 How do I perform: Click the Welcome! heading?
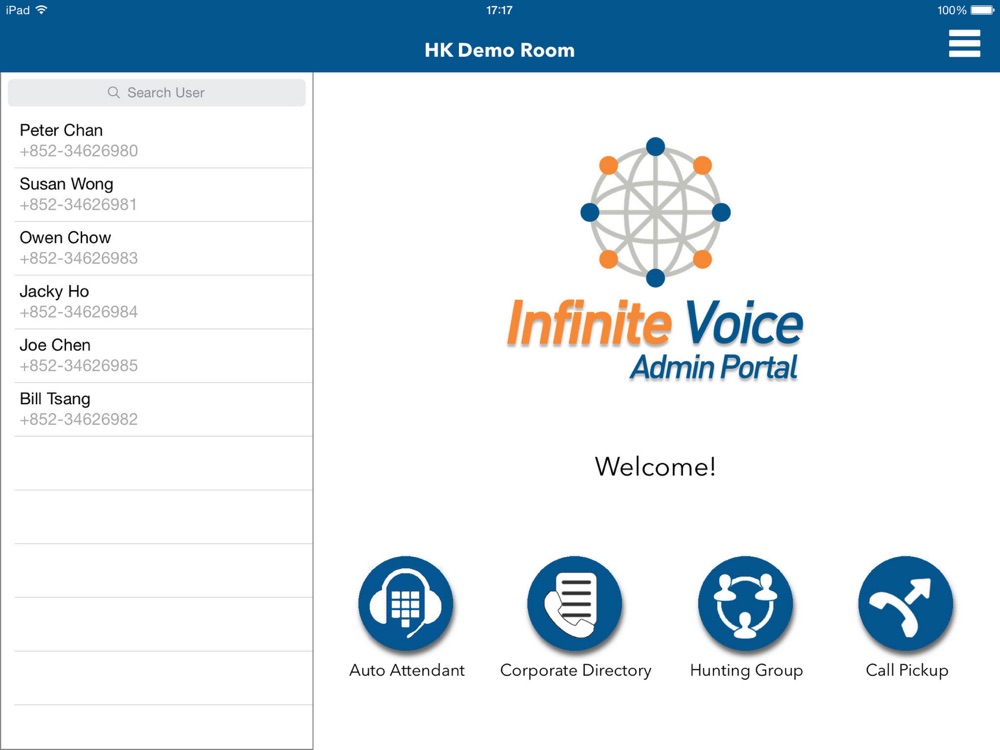click(655, 467)
